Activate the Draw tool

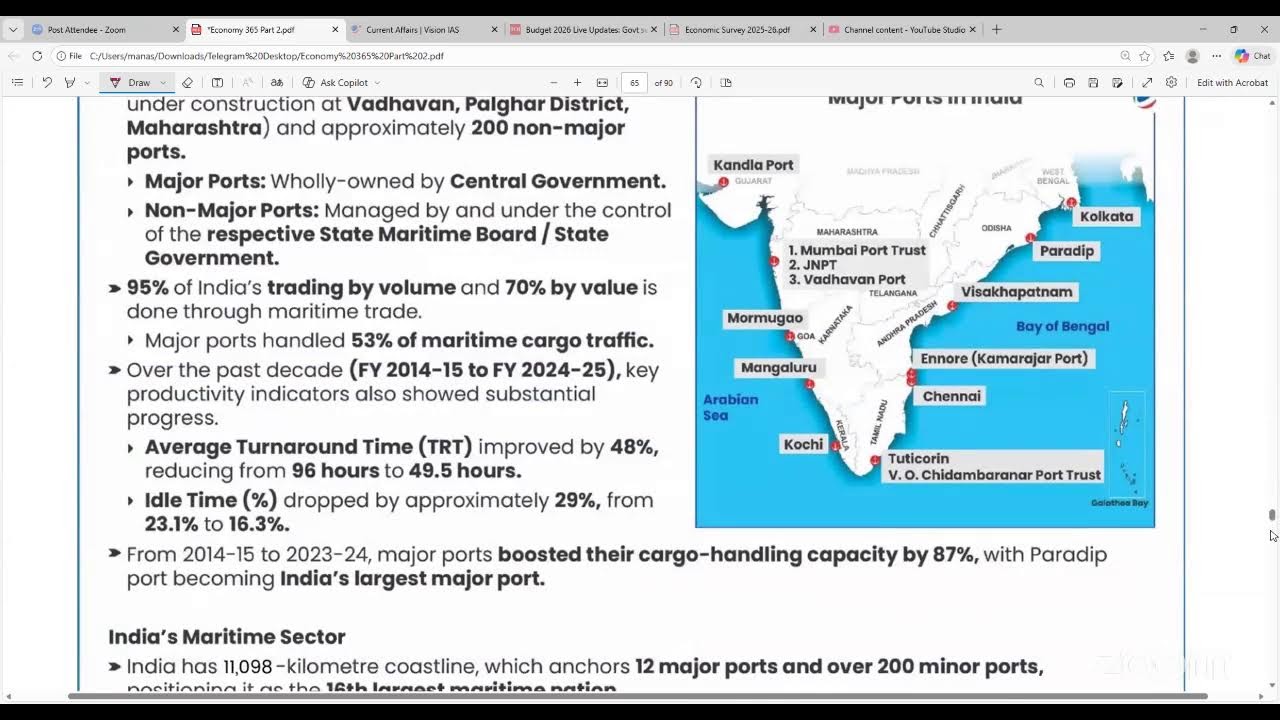131,83
